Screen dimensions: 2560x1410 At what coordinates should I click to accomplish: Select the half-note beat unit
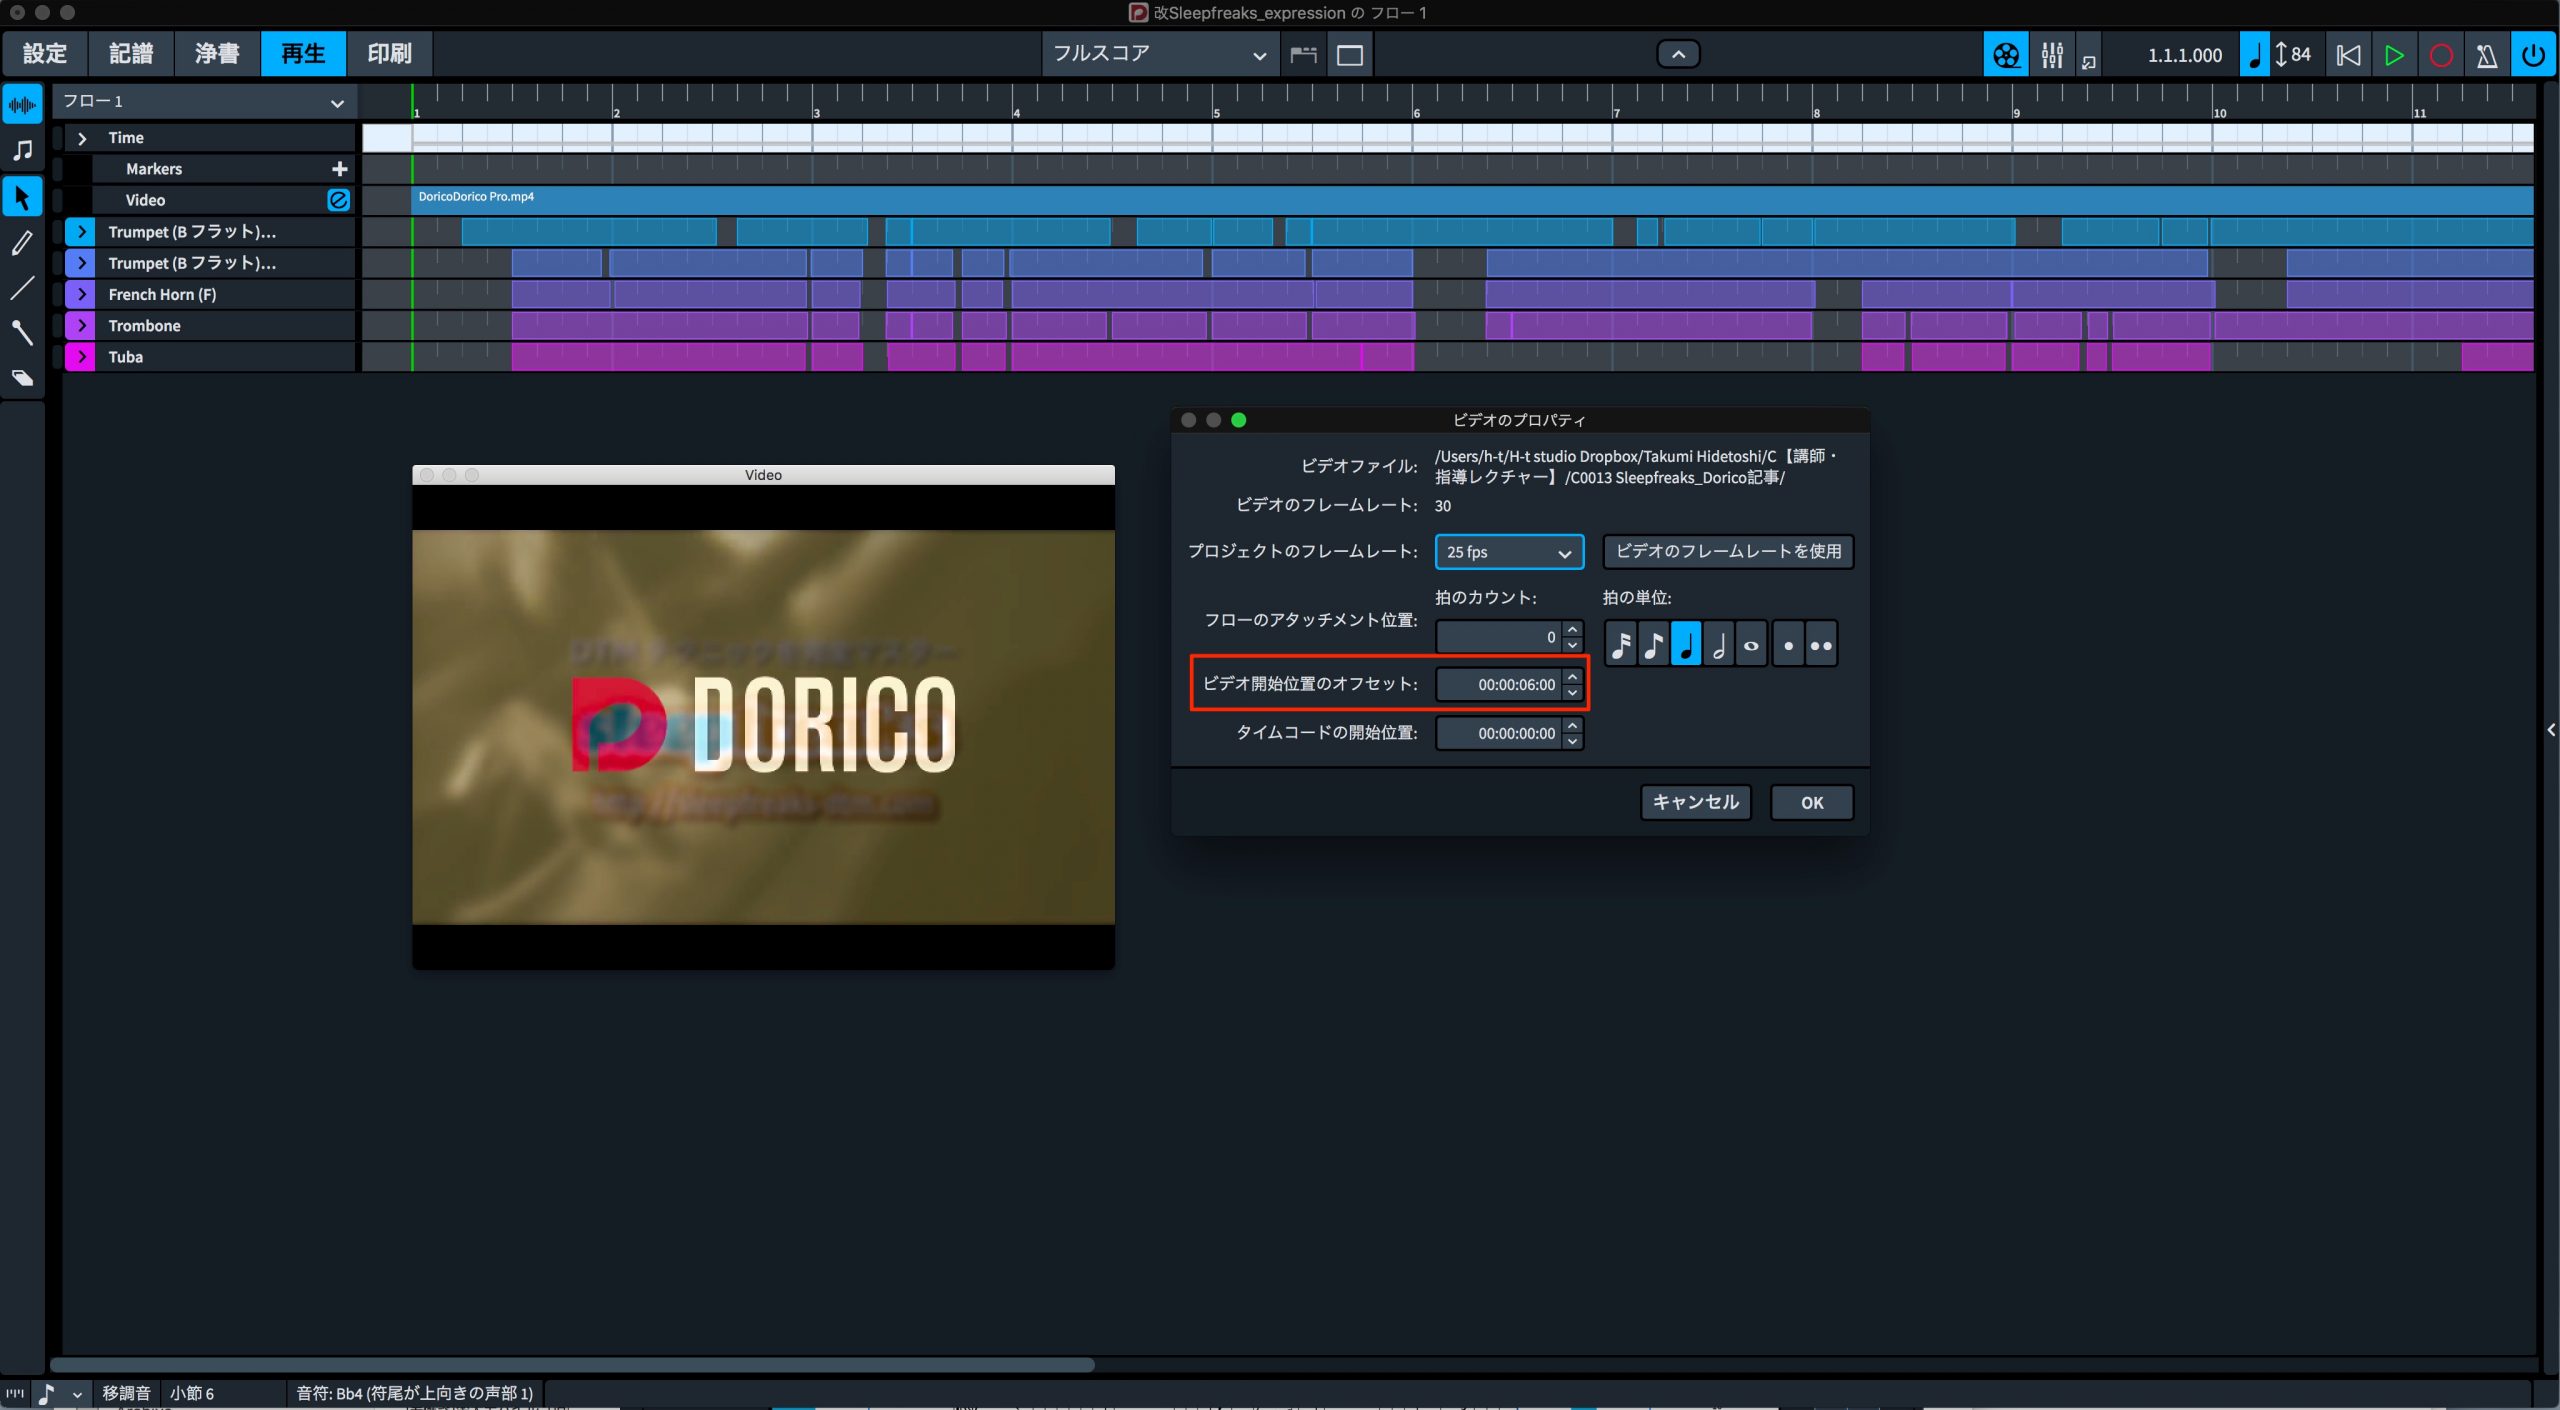(1718, 644)
